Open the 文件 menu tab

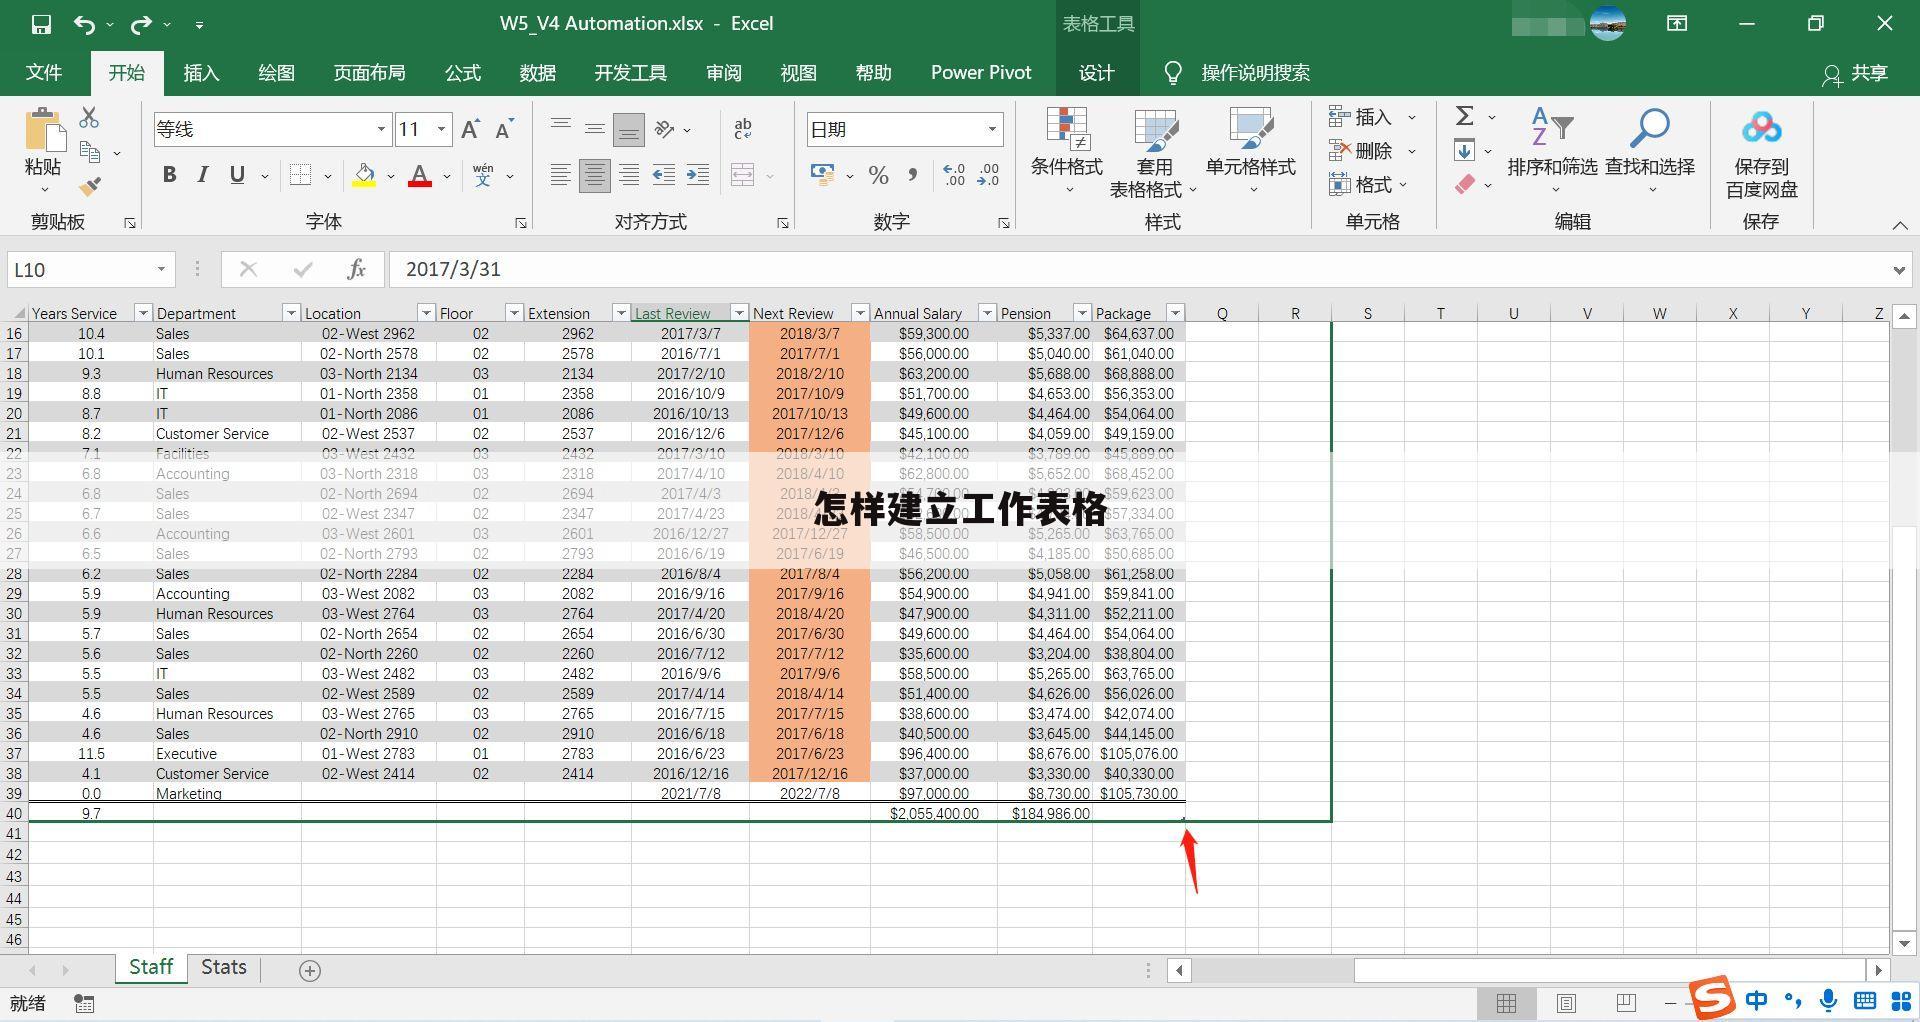(x=43, y=73)
